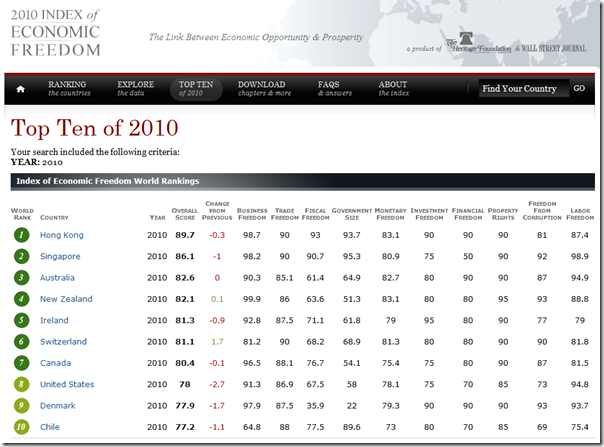Click the rank 2 green badge

22,256
